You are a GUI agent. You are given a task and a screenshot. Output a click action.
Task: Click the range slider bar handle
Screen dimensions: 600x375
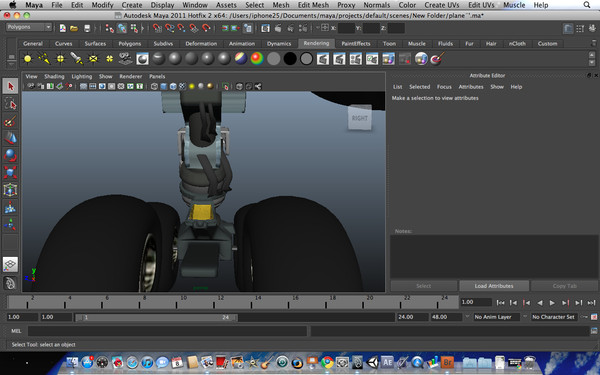click(x=156, y=317)
